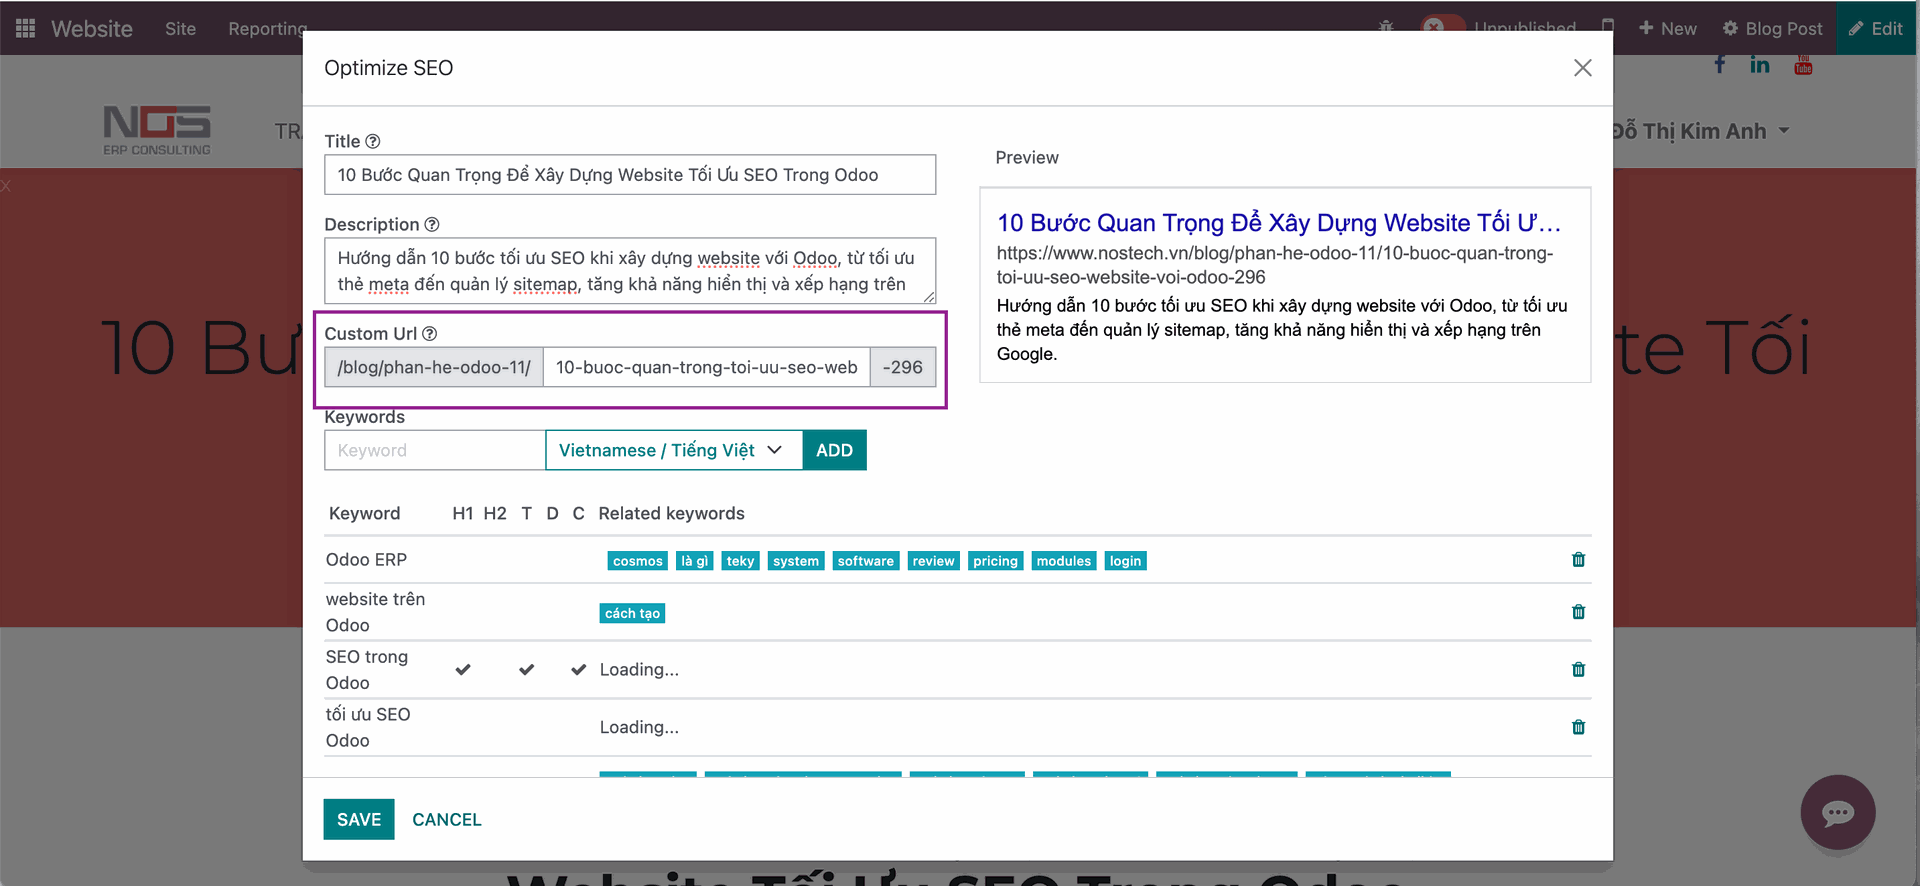Add related keyword 'review'

pyautogui.click(x=933, y=561)
